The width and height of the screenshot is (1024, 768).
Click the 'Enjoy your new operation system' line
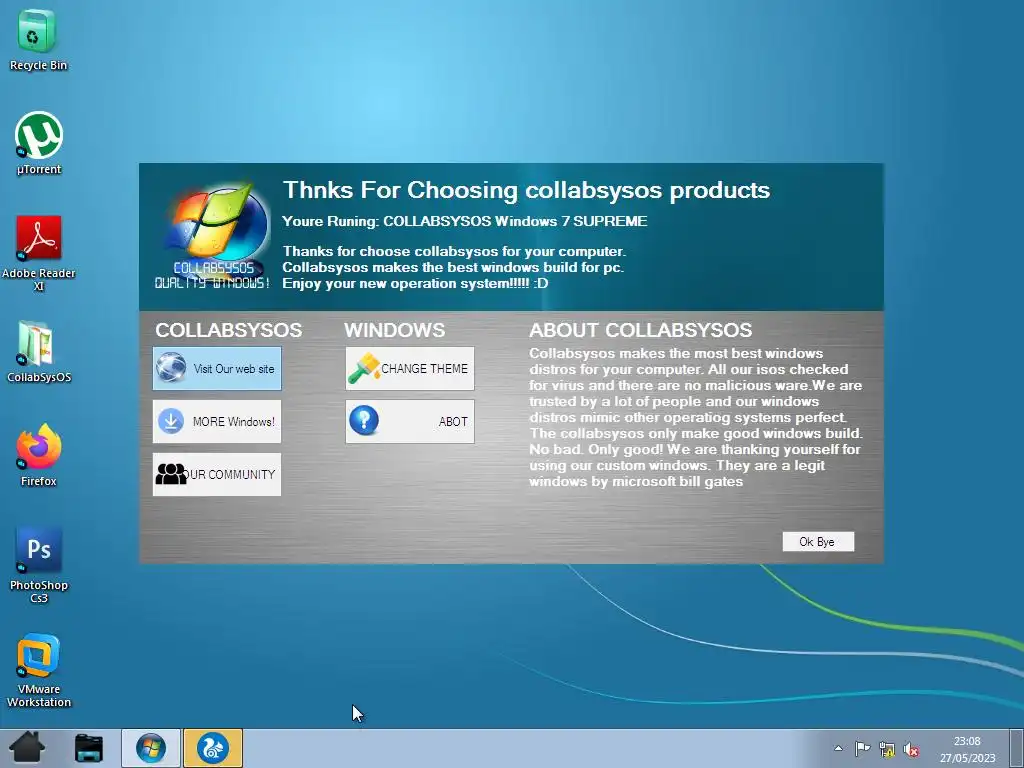click(415, 283)
